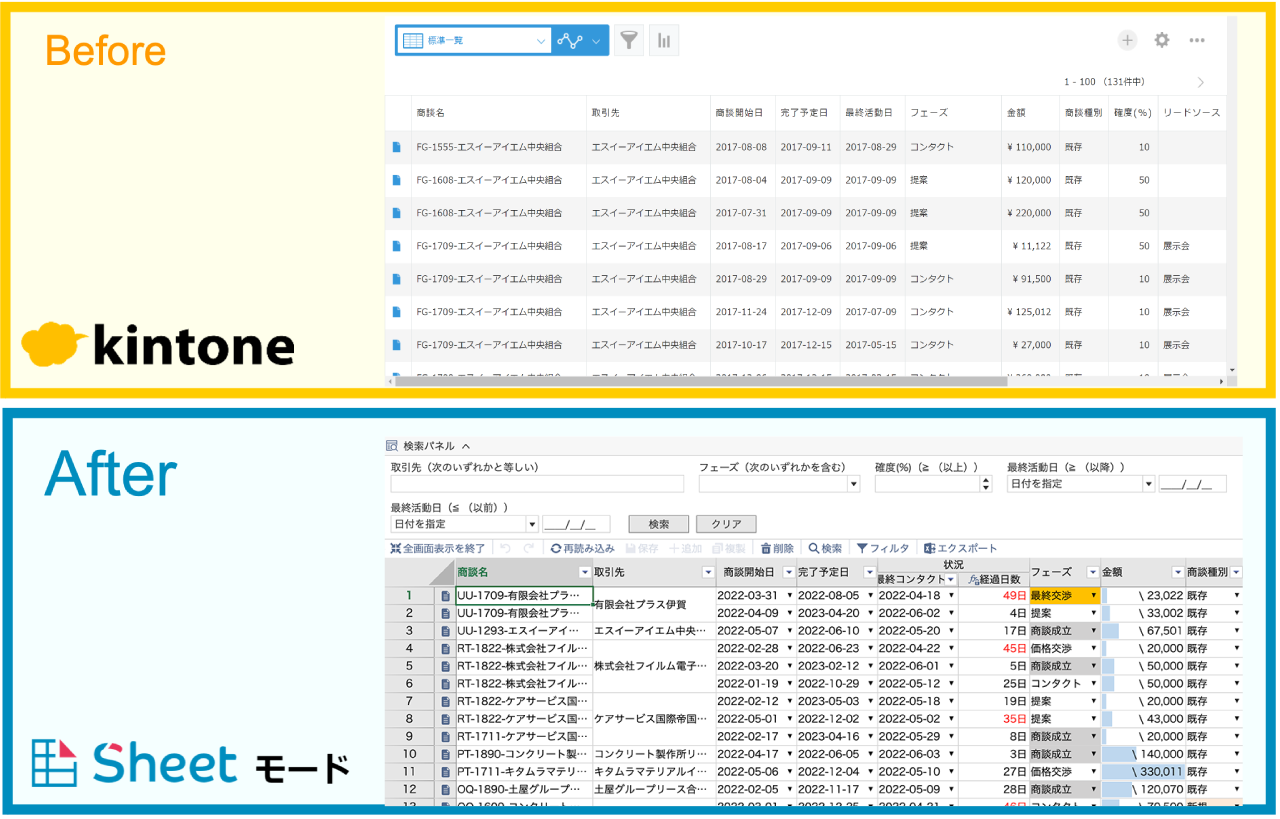Click エクスポート export in sheet toolbar
The image size is (1280, 819).
pyautogui.click(x=960, y=548)
